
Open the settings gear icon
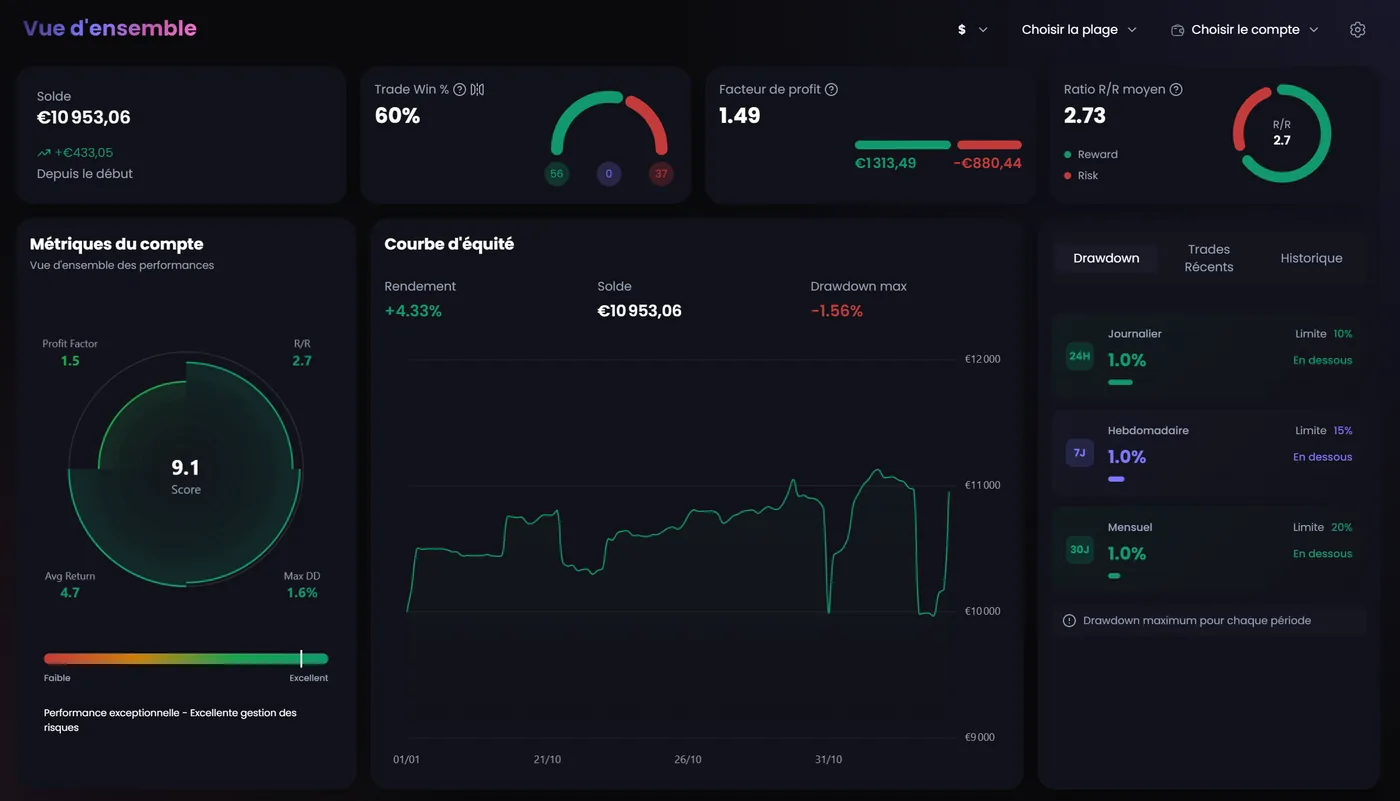[x=1357, y=30]
